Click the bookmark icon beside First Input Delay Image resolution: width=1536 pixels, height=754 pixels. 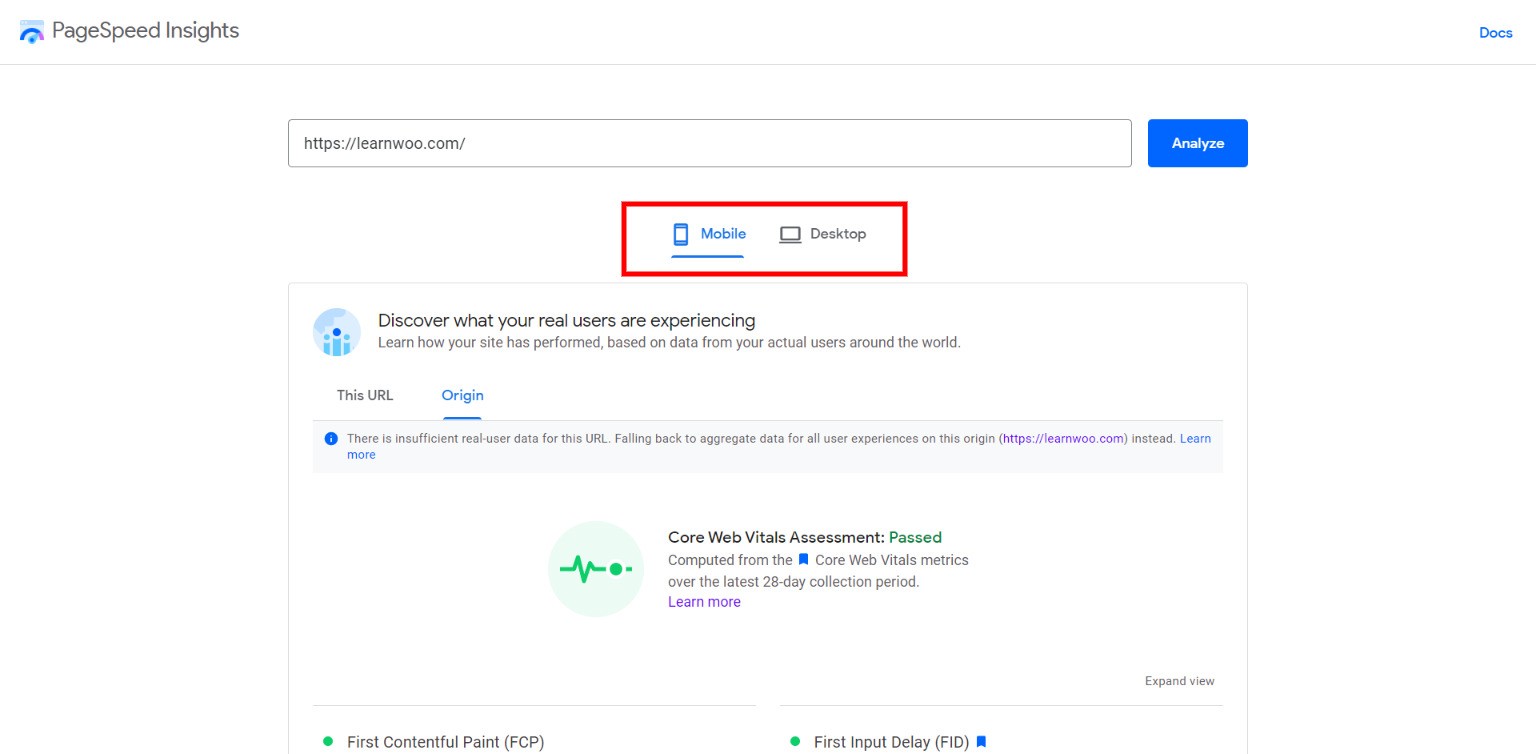[x=981, y=742]
